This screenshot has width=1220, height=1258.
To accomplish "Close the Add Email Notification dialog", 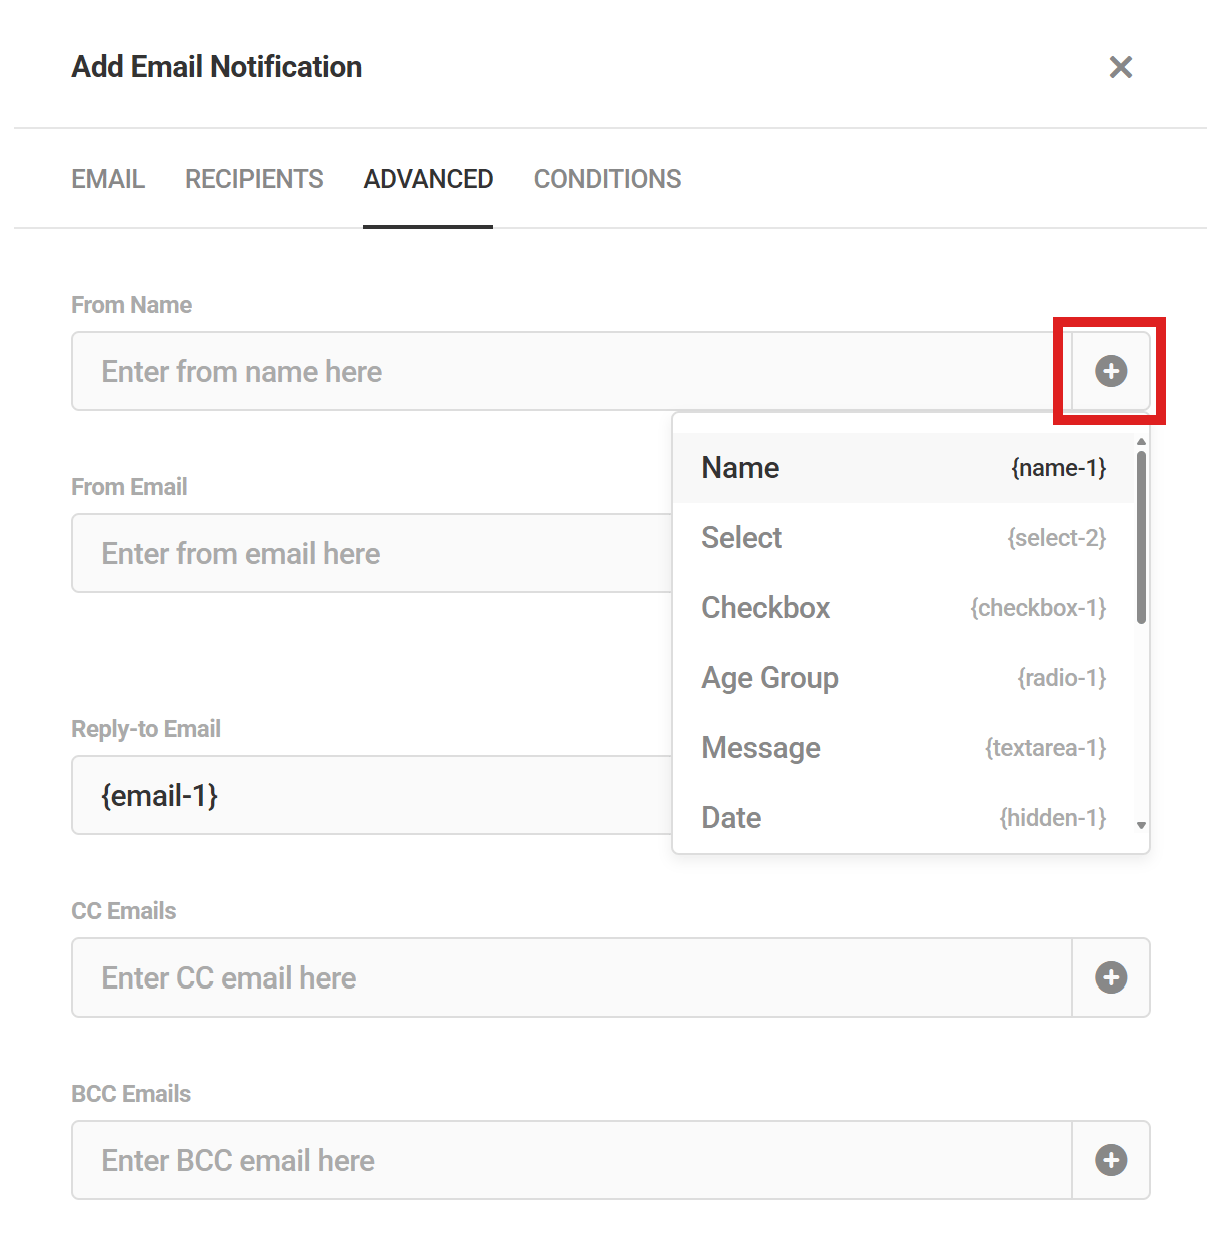I will 1121,67.
